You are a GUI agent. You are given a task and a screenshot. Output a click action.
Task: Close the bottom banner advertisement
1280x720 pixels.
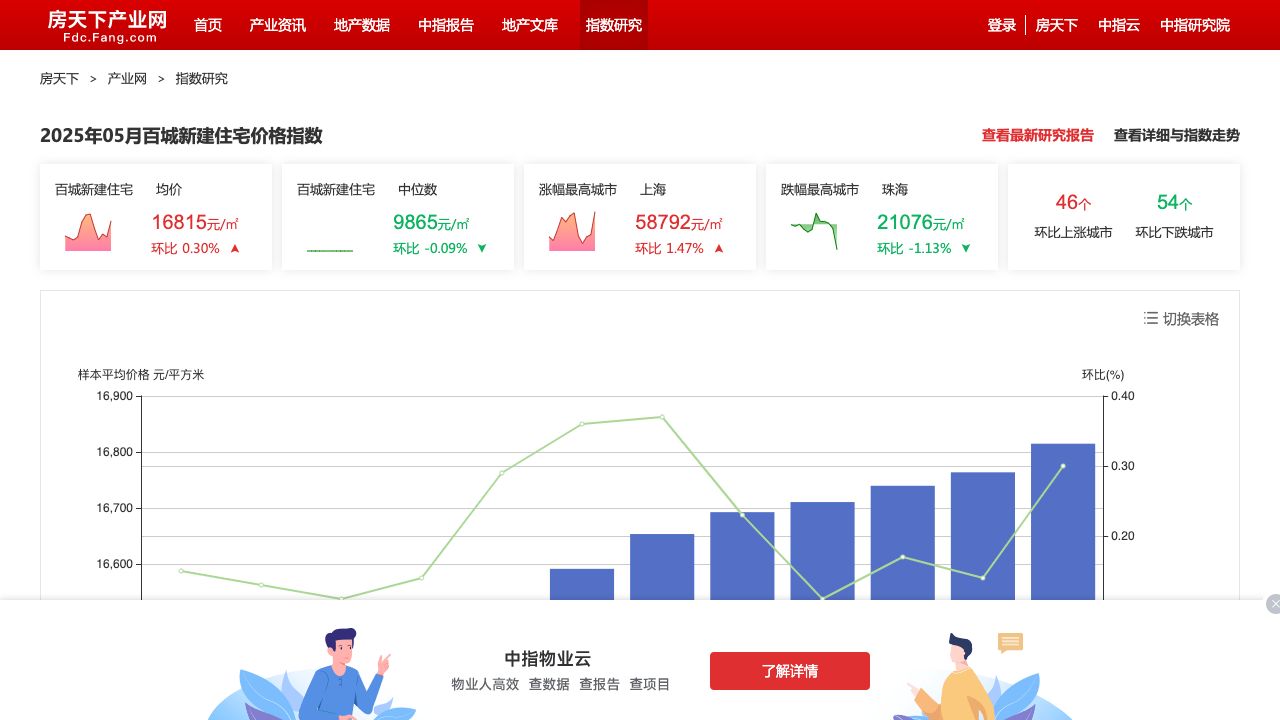(x=1273, y=604)
